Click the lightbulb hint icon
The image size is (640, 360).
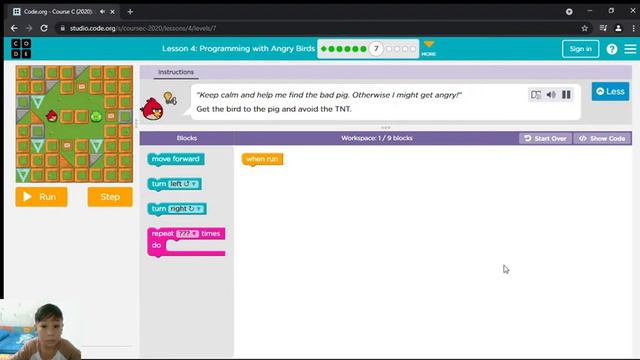(x=169, y=98)
